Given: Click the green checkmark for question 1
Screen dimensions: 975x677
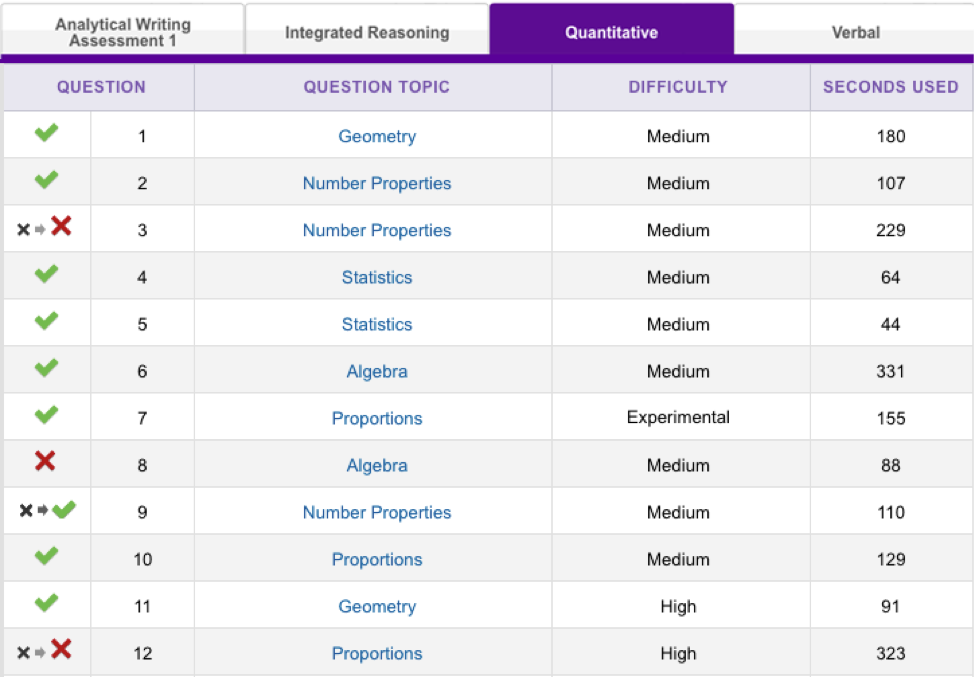Looking at the screenshot, I should click(46, 134).
